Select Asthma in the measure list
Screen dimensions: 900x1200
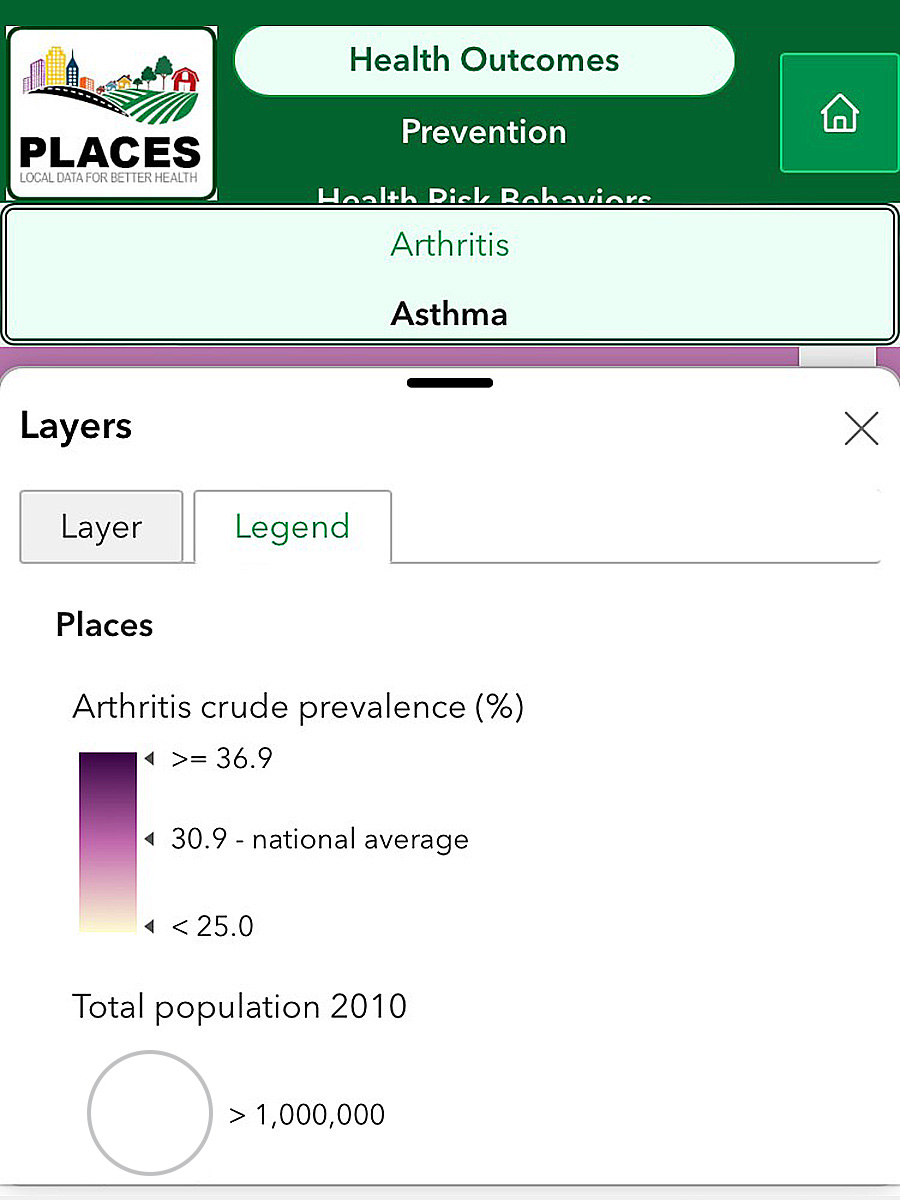click(450, 314)
